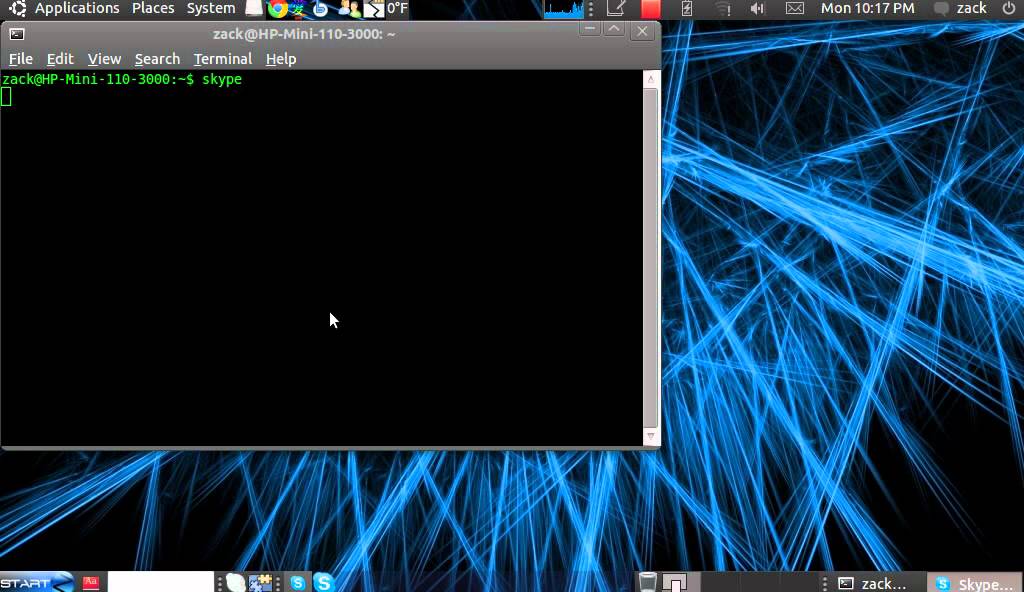
Task: Click the white speech bubble icon in bottom panel
Action: [236, 582]
